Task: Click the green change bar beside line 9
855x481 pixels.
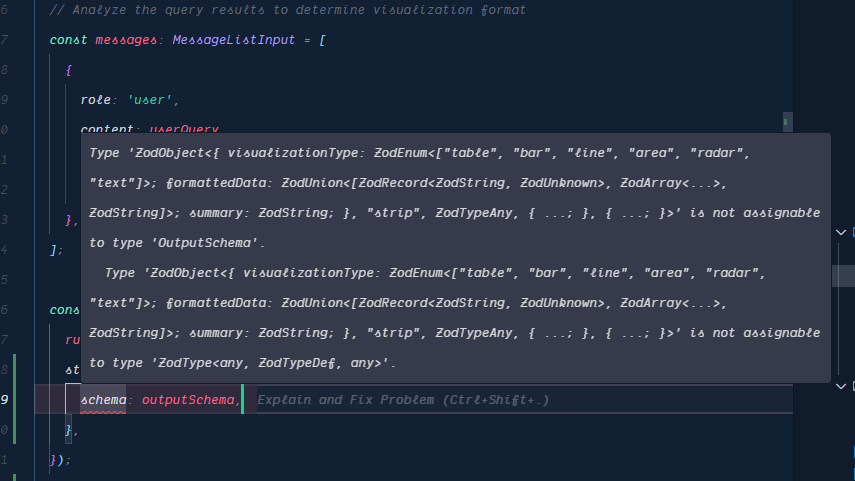Action: point(15,400)
